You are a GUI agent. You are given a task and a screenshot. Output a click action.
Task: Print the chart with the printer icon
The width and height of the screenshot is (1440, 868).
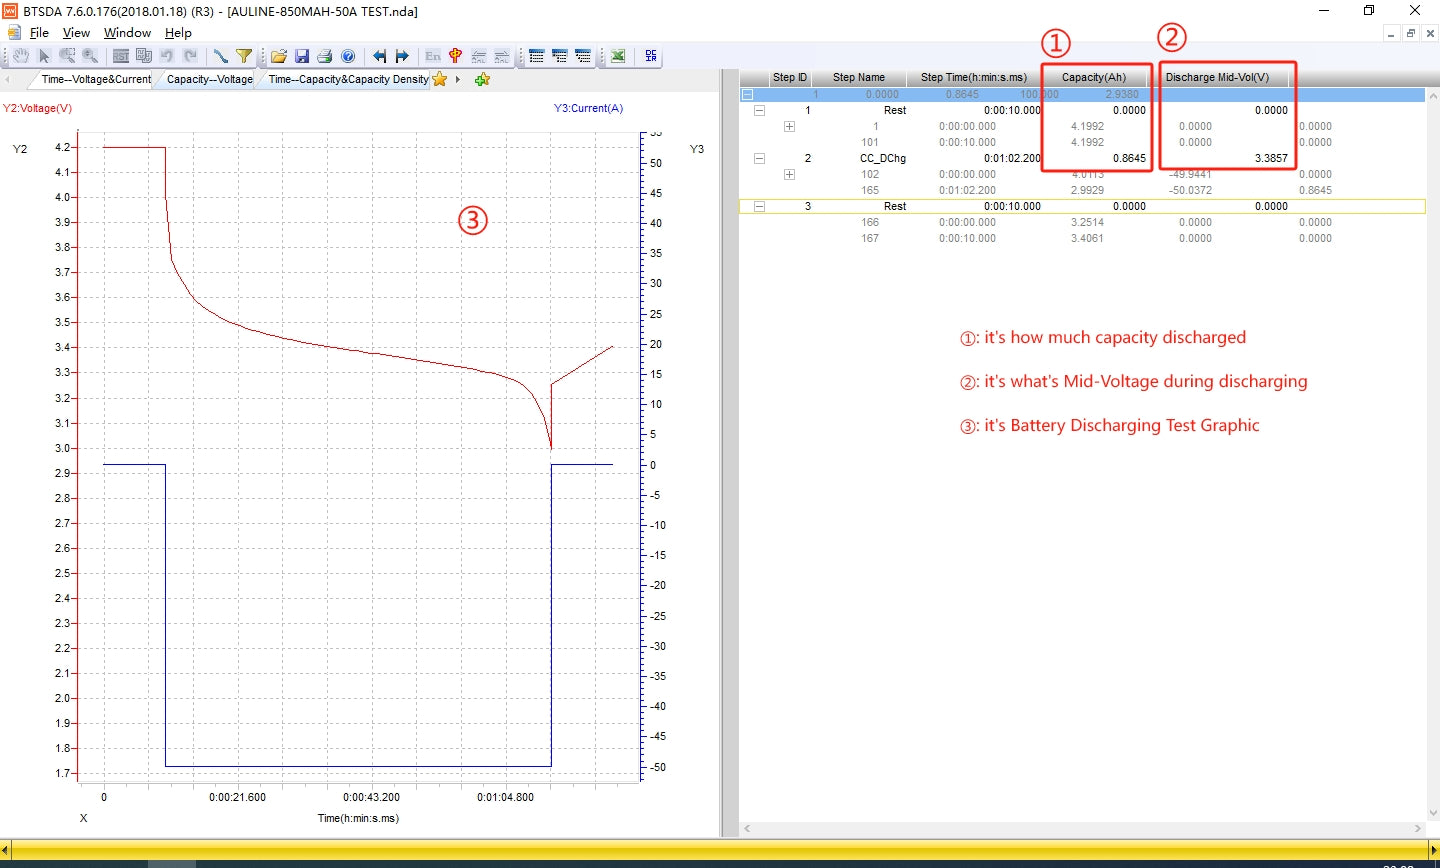click(x=324, y=56)
